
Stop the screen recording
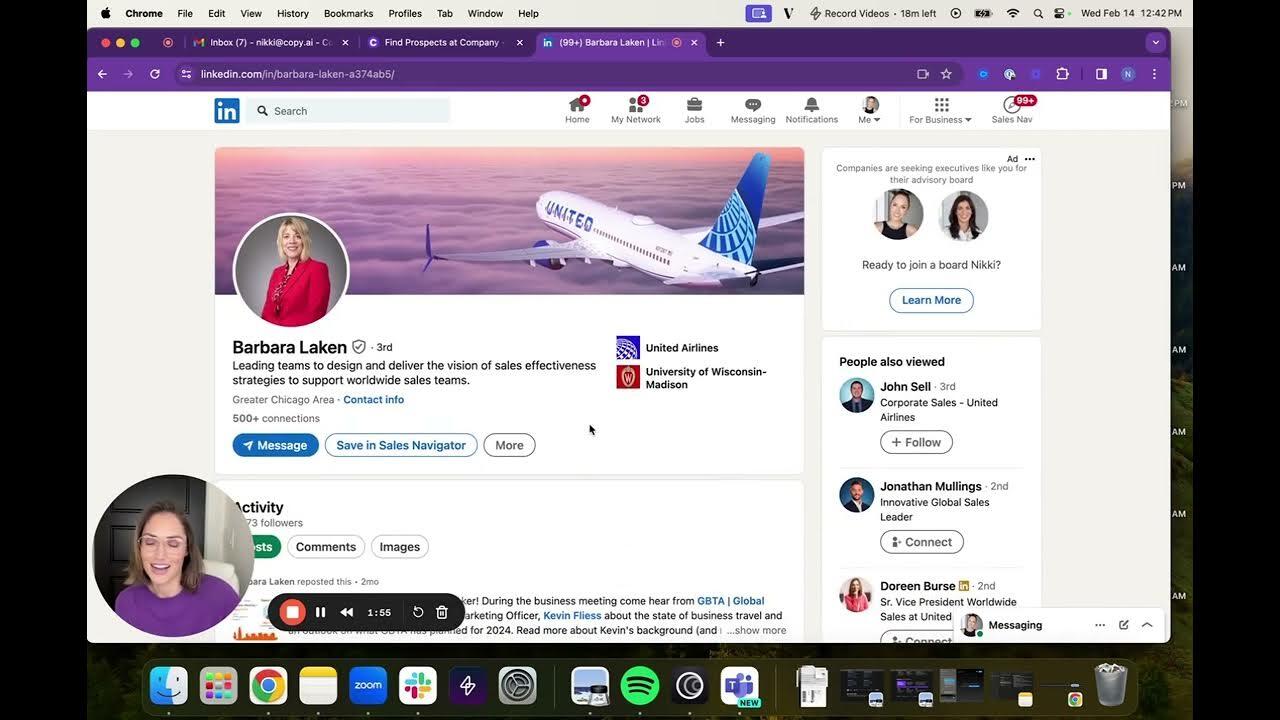292,612
